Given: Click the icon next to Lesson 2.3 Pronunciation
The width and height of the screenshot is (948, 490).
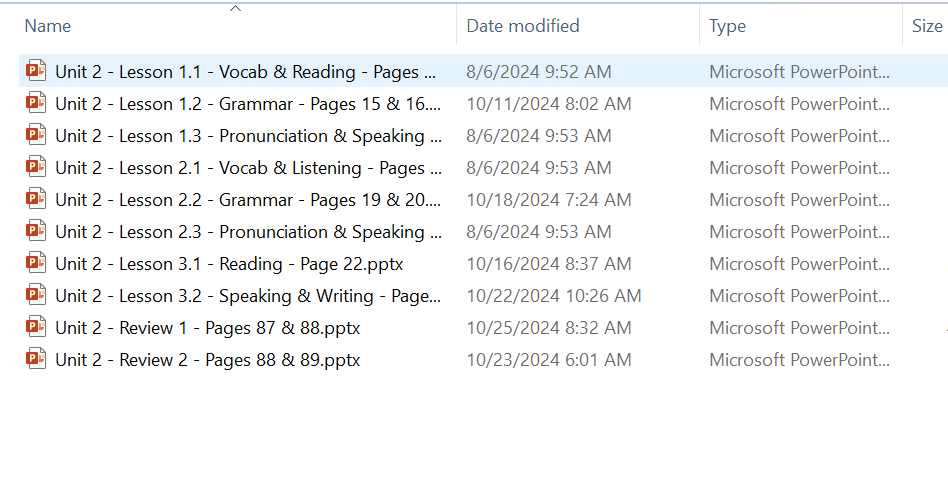Looking at the screenshot, I should click(36, 231).
